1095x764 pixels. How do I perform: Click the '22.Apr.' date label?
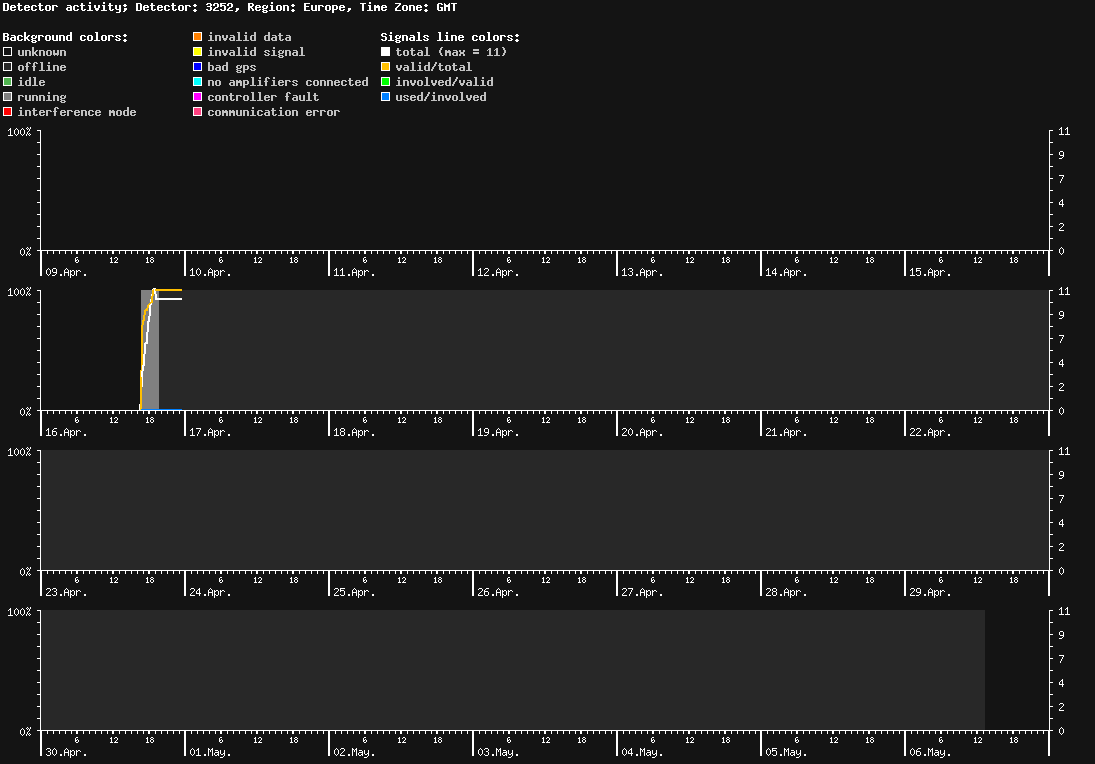930,432
